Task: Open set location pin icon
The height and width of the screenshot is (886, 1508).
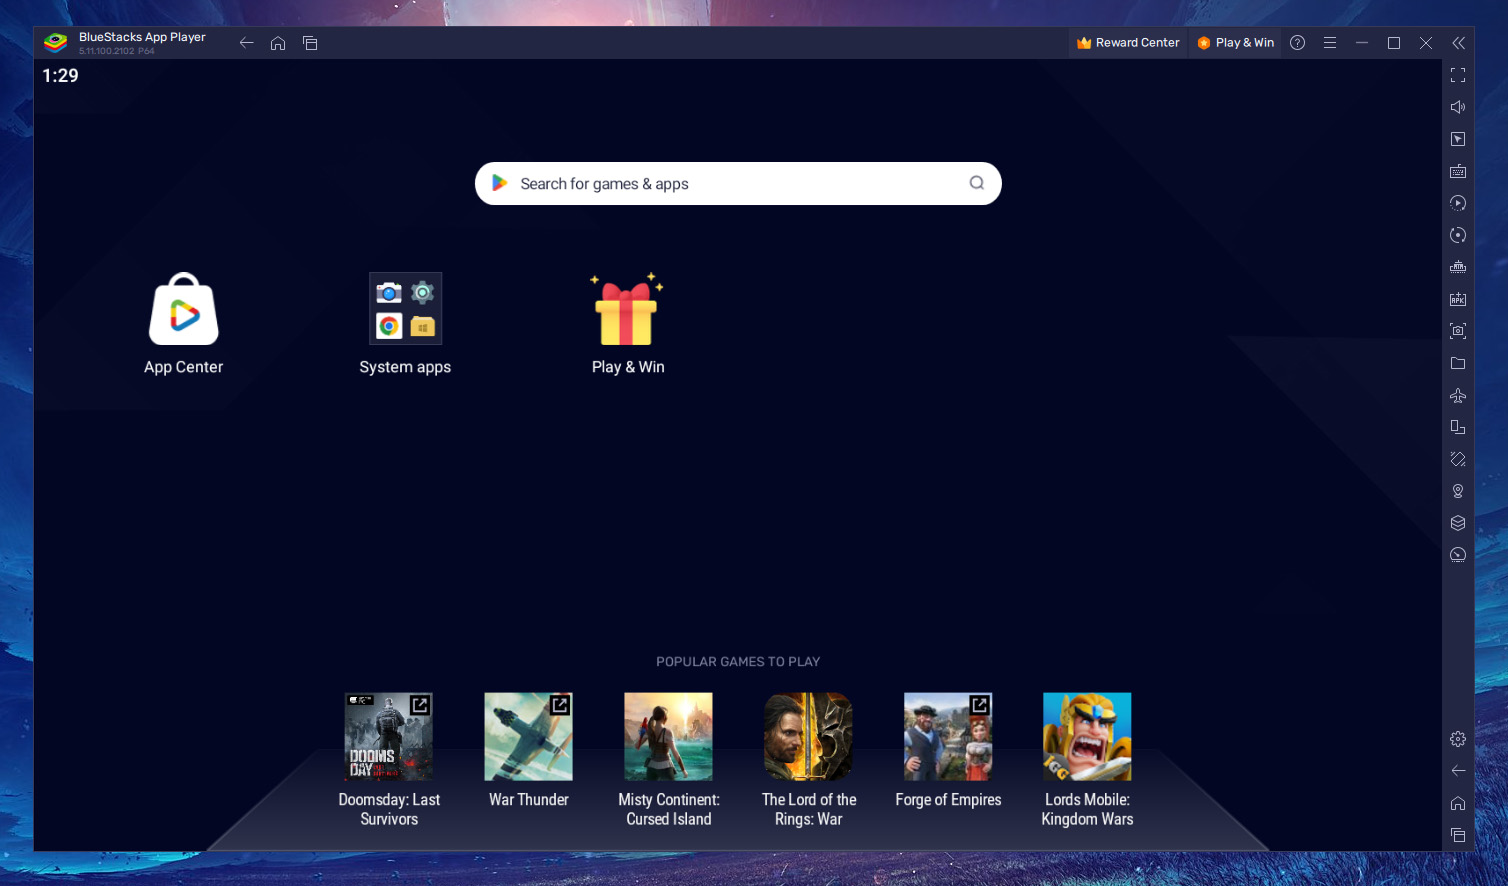Action: [x=1458, y=491]
